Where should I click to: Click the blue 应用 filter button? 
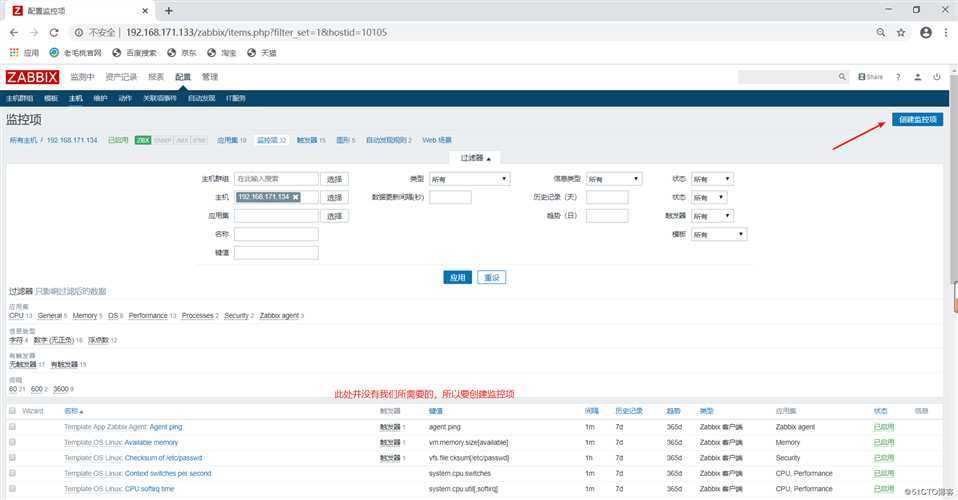coord(457,278)
